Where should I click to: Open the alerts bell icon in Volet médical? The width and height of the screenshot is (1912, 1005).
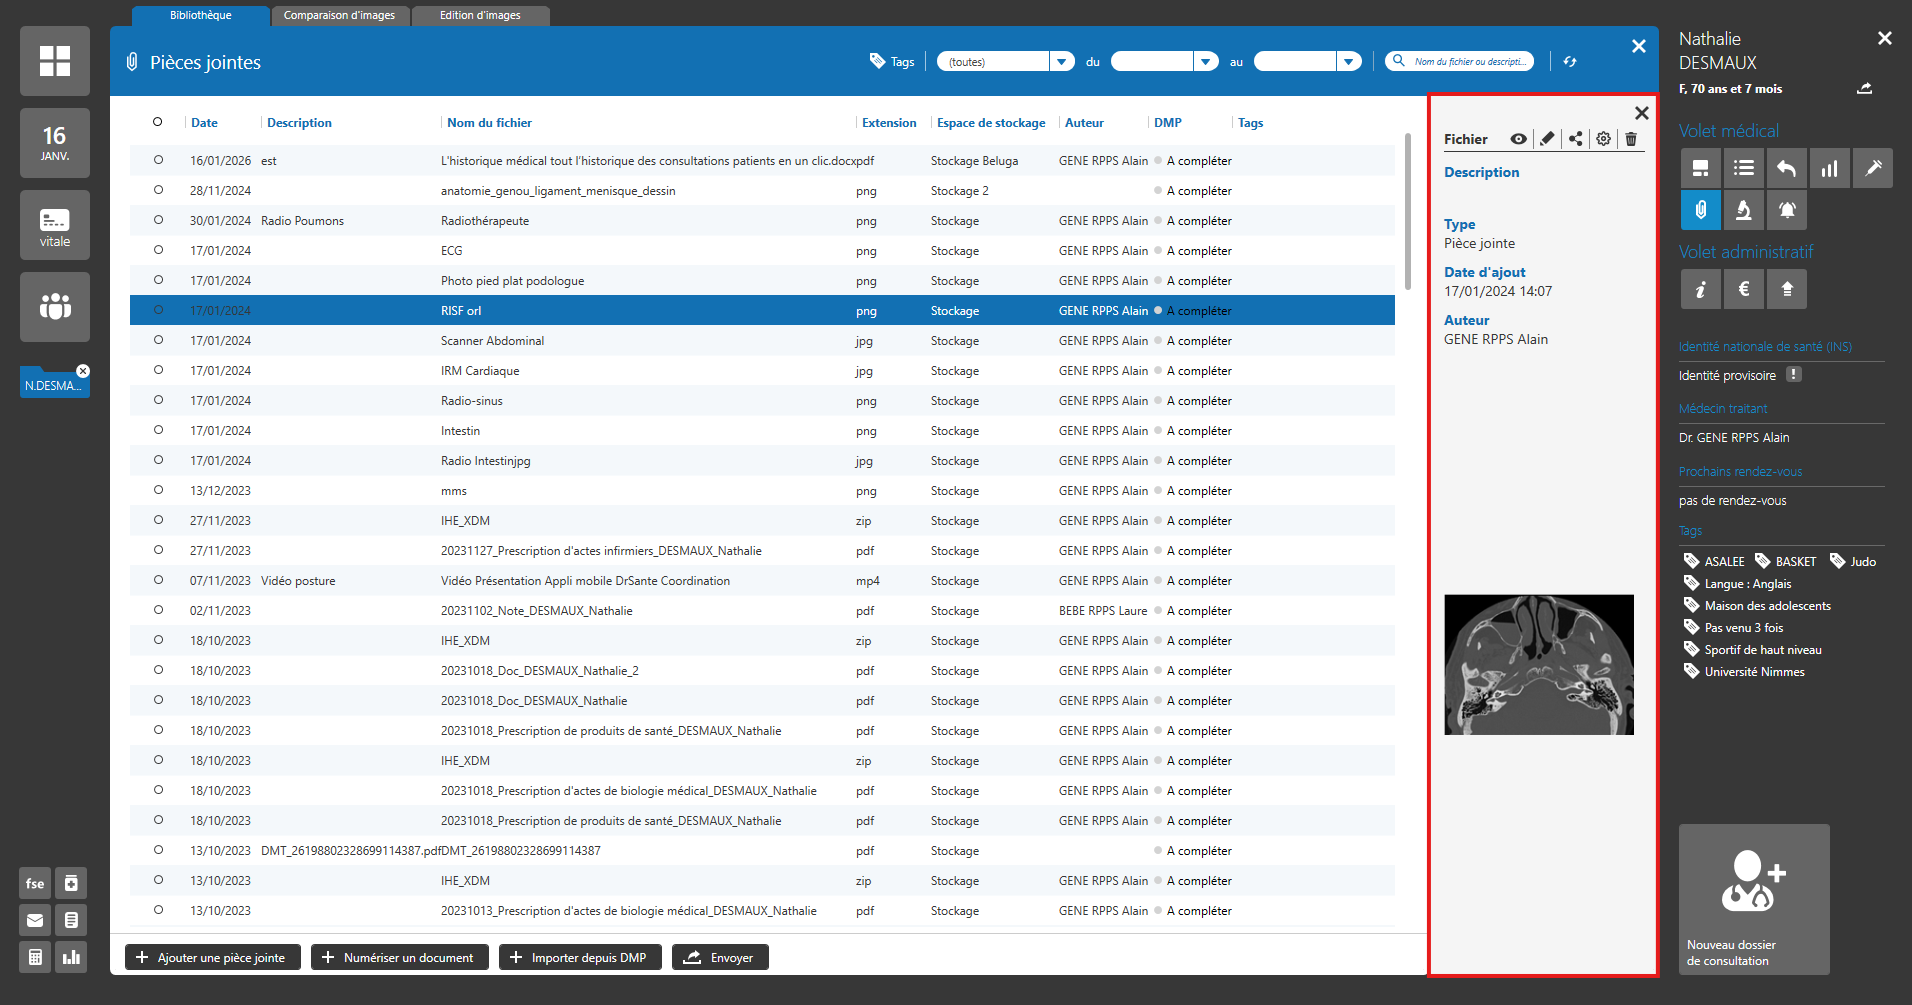(1786, 210)
